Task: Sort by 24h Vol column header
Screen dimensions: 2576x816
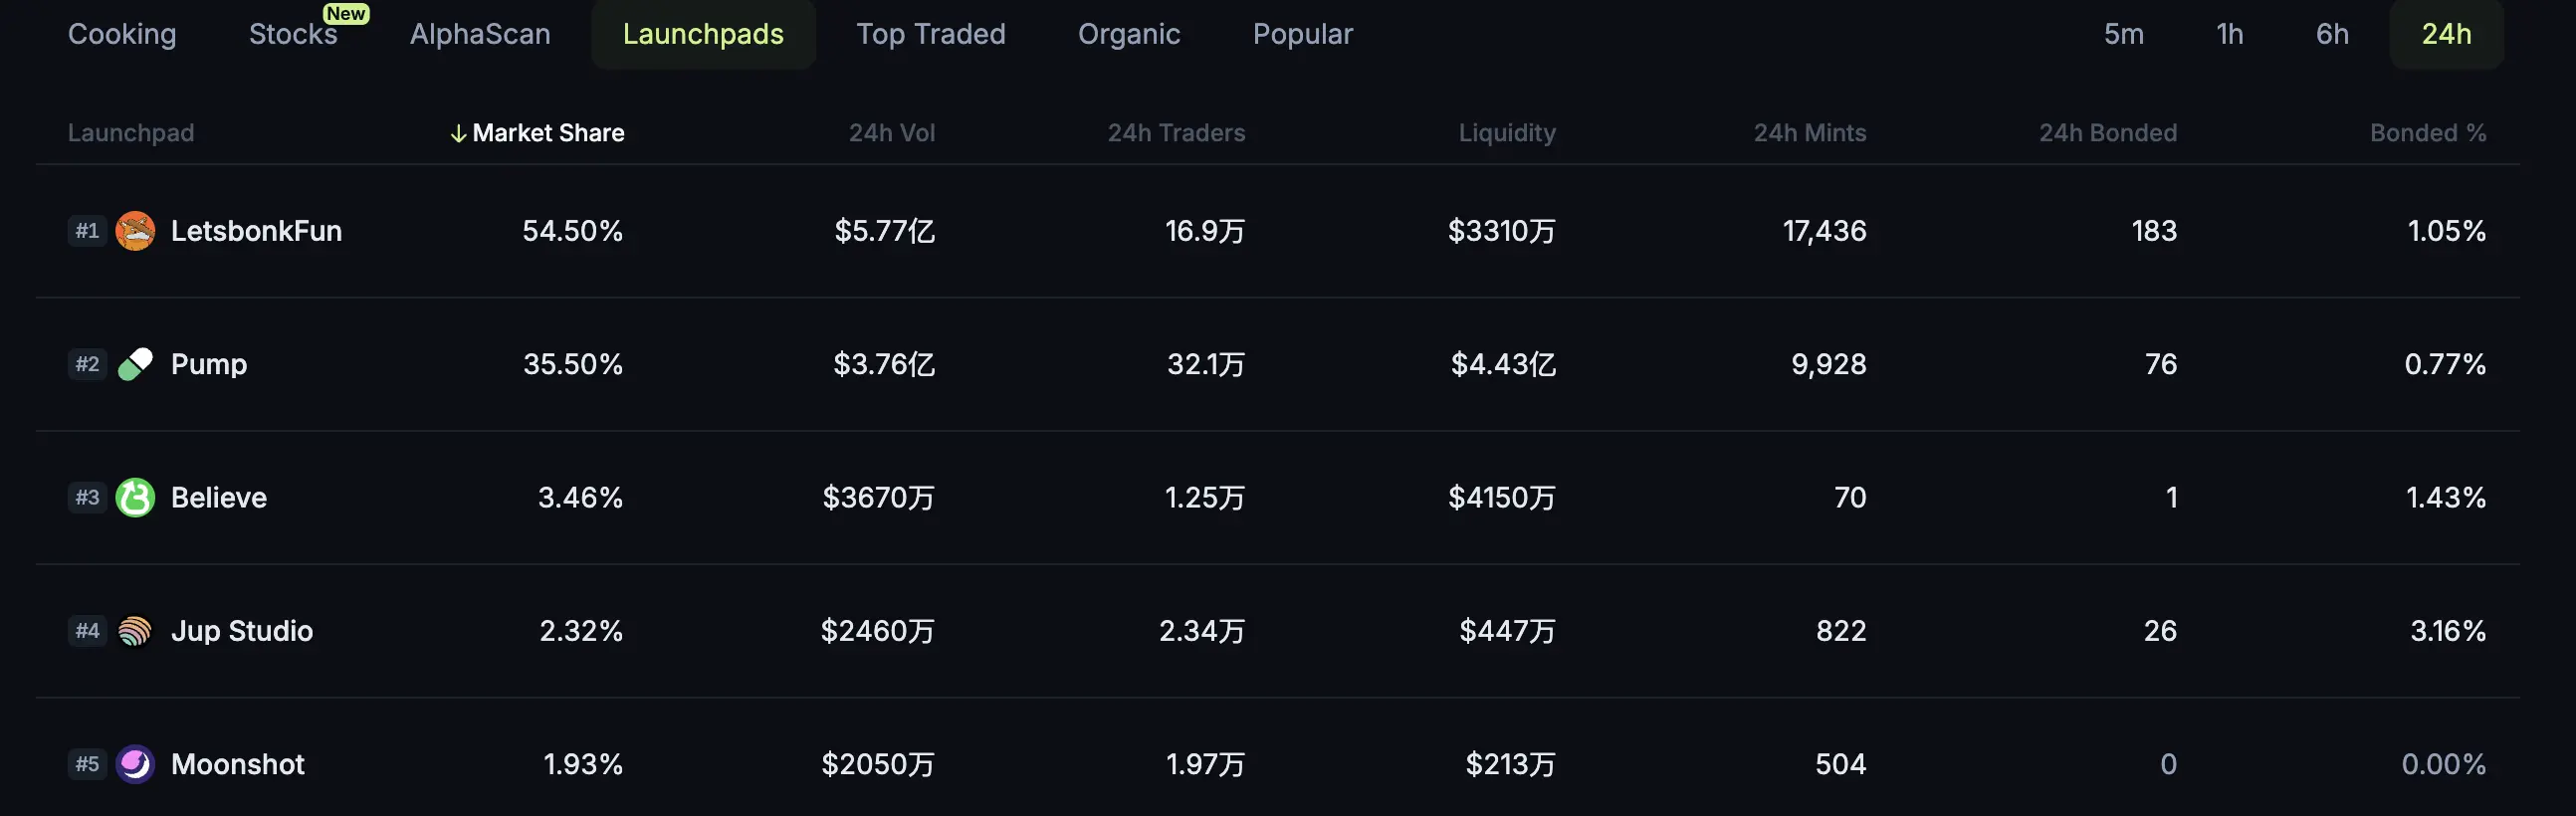Action: point(891,133)
